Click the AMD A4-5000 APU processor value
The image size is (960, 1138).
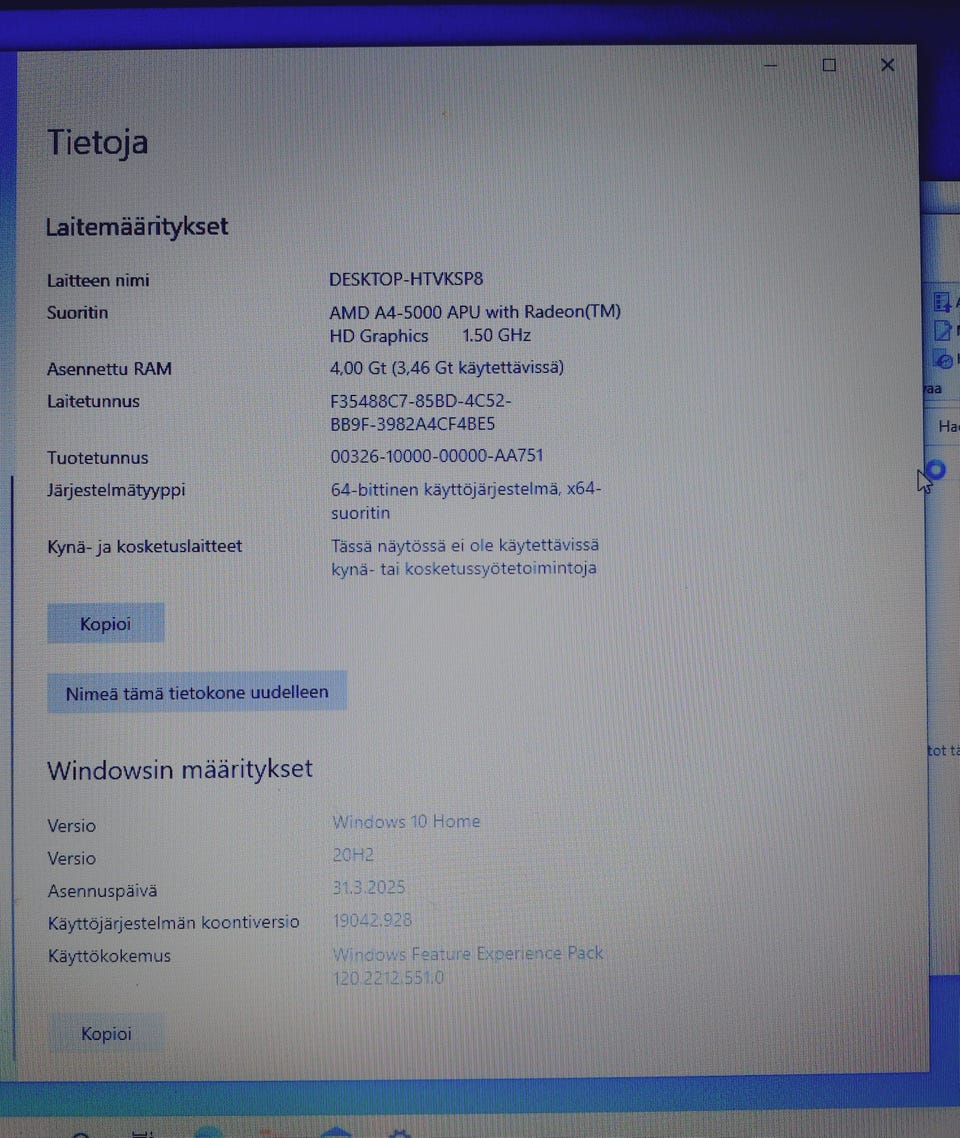[475, 324]
